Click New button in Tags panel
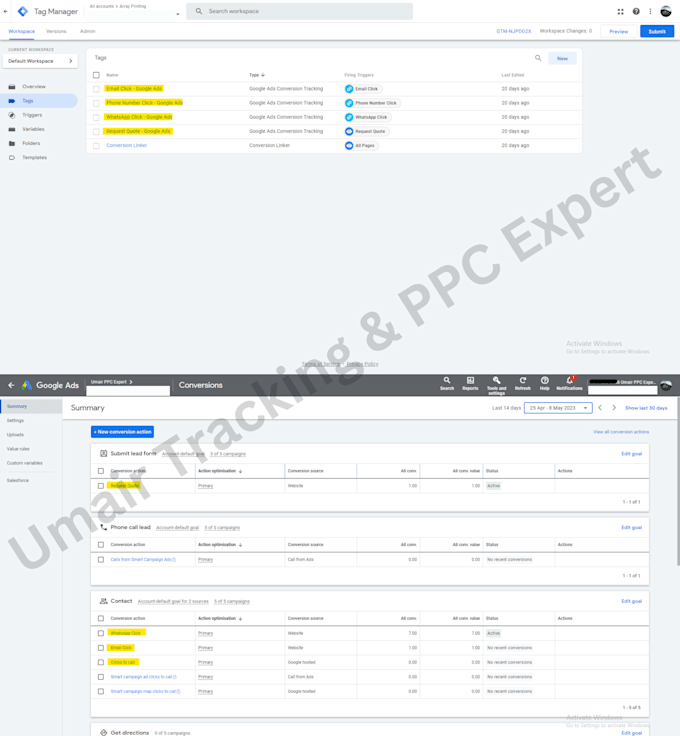The image size is (680, 736). [562, 59]
